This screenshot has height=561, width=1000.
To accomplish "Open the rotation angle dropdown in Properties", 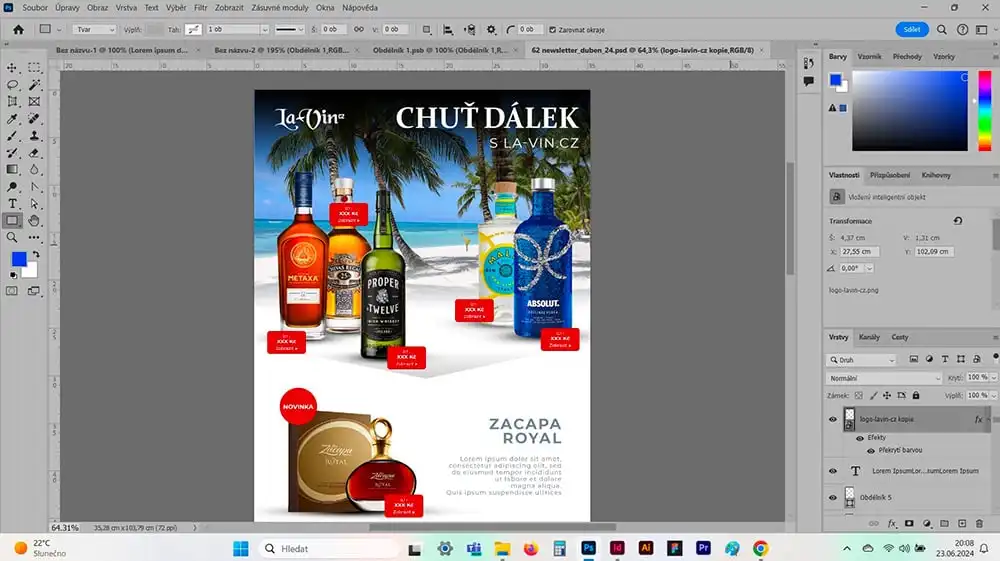I will [x=869, y=268].
